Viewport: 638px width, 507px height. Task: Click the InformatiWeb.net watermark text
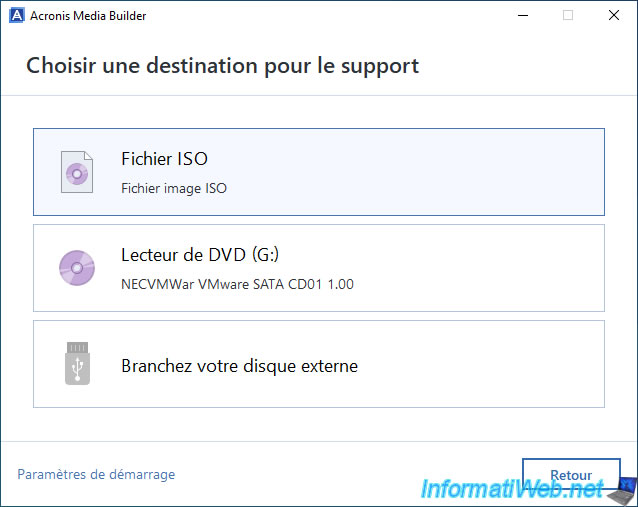(512, 489)
